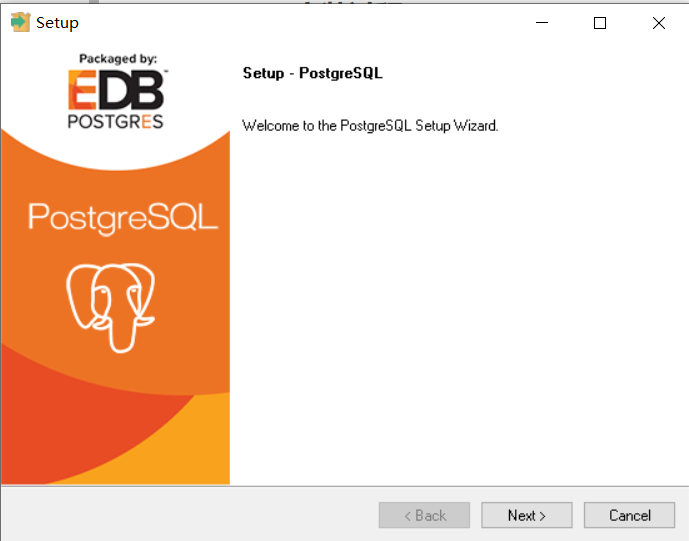The image size is (689, 541).
Task: Click the Next button
Action: 526,515
